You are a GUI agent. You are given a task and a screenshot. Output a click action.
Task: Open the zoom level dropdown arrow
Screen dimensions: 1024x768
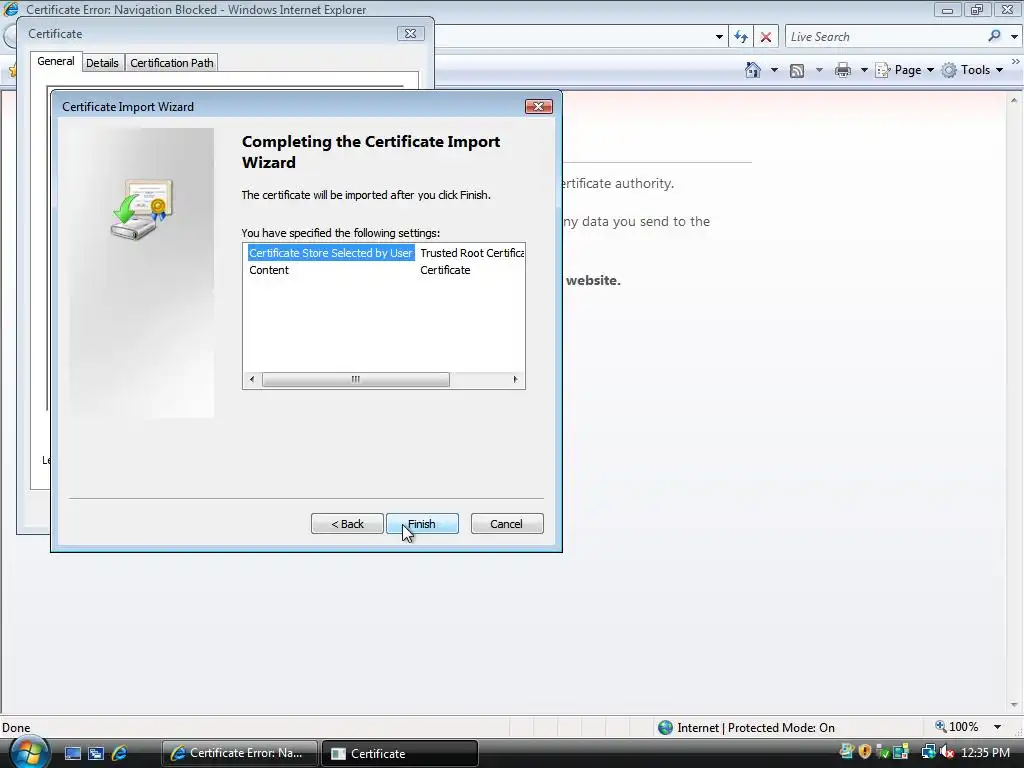click(x=997, y=727)
